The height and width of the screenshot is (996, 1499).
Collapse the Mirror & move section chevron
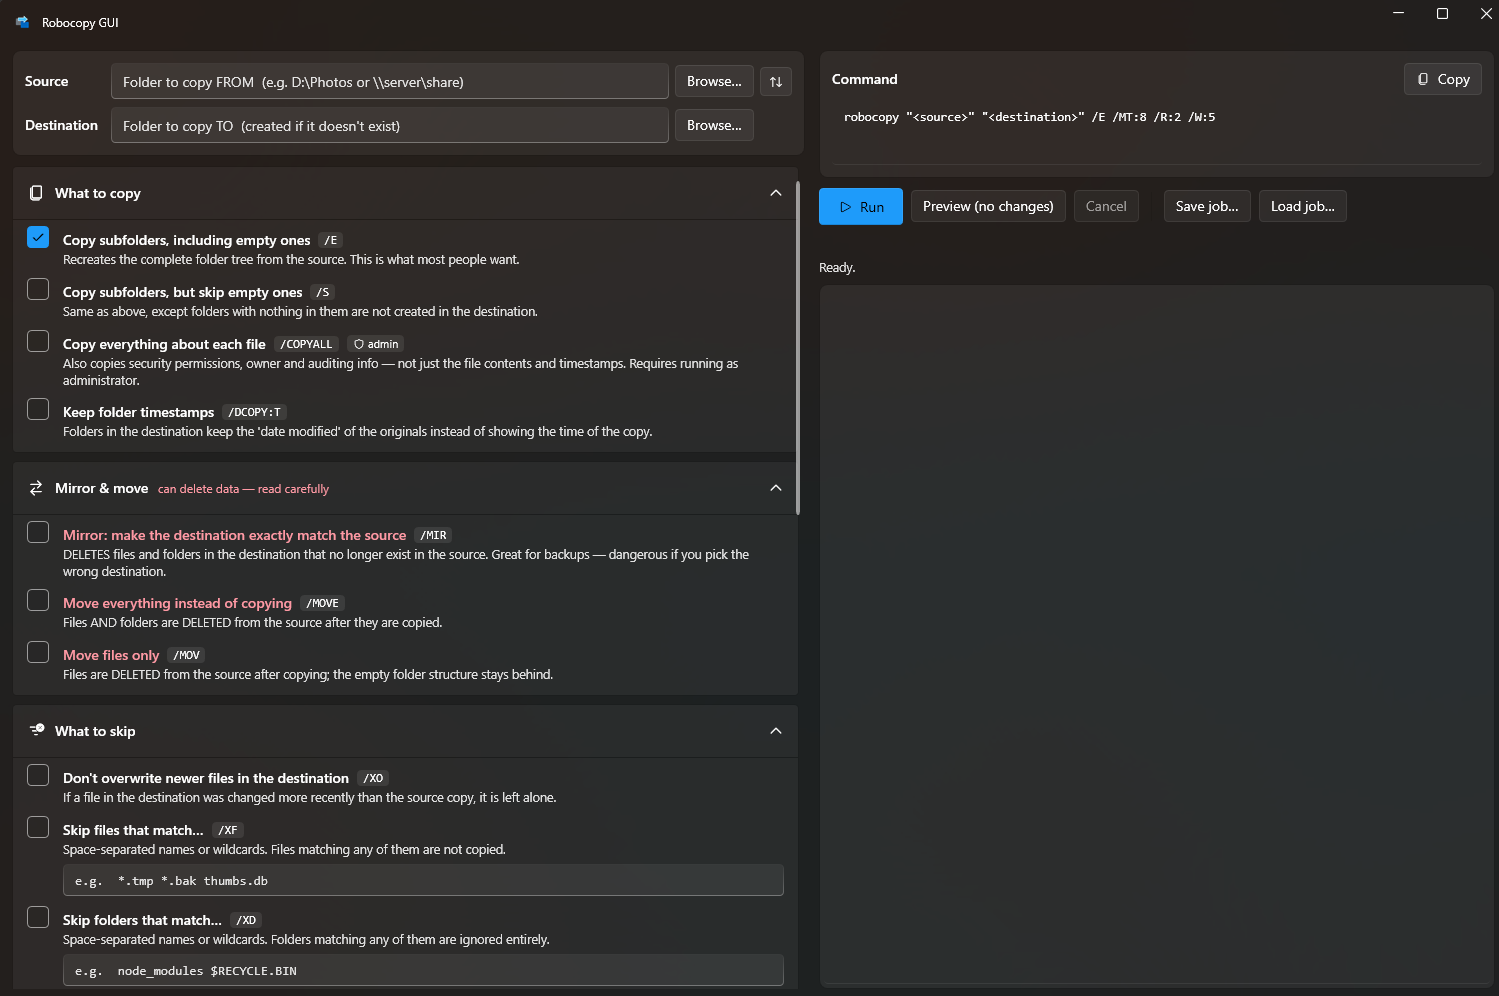(x=776, y=488)
